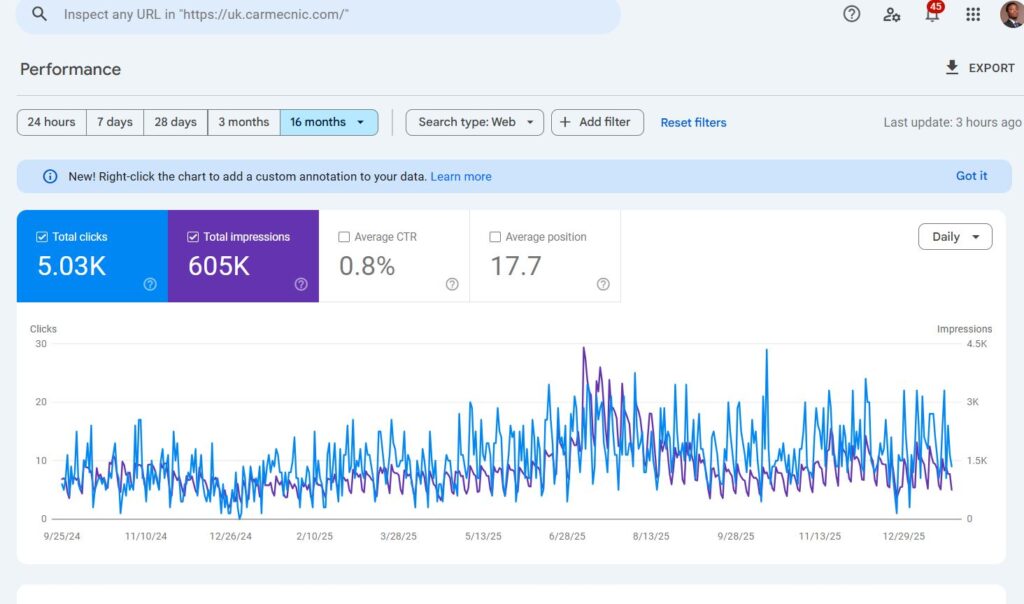Open the help question mark icon
The height and width of the screenshot is (604, 1024).
coord(851,14)
